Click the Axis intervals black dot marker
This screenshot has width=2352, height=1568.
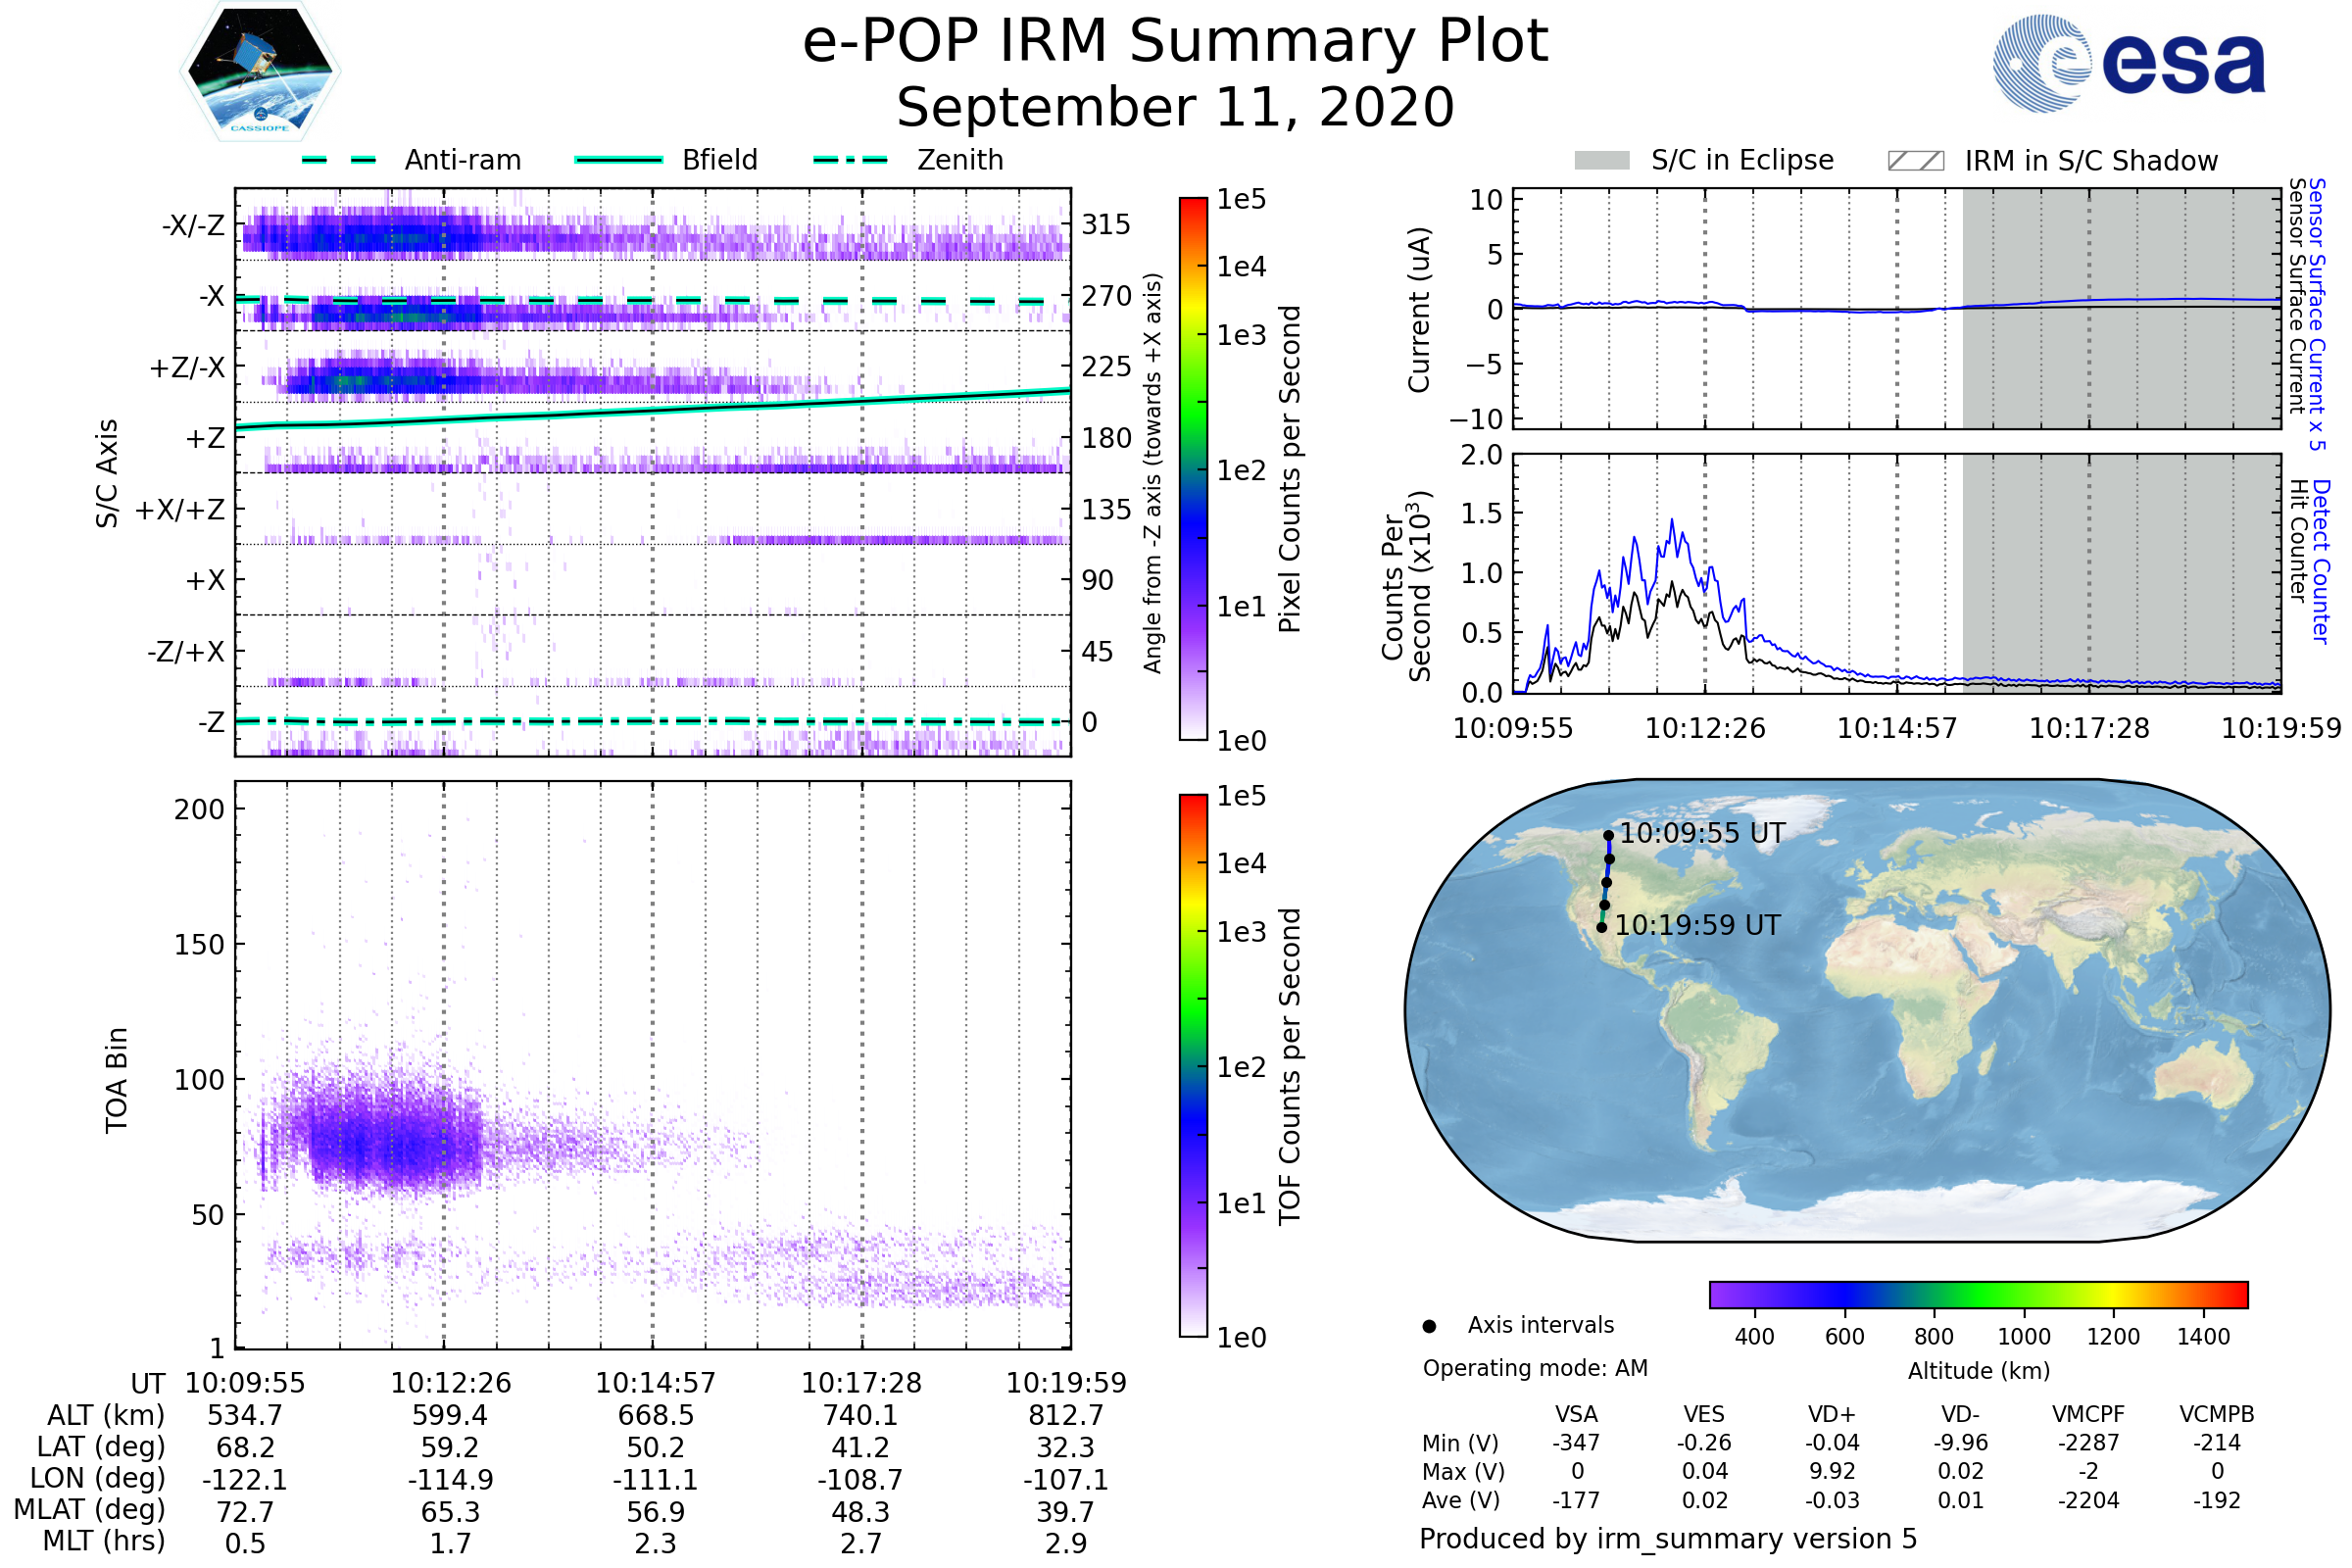[1429, 1326]
